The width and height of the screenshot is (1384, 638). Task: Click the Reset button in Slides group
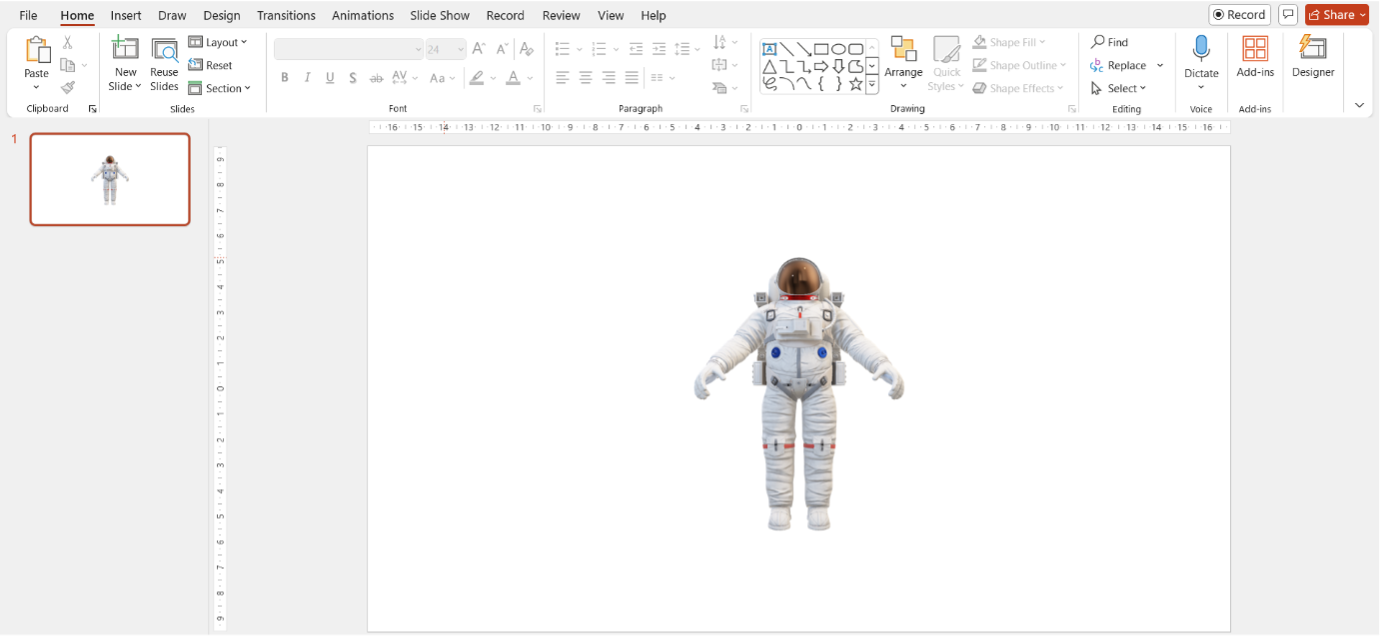[x=212, y=64]
